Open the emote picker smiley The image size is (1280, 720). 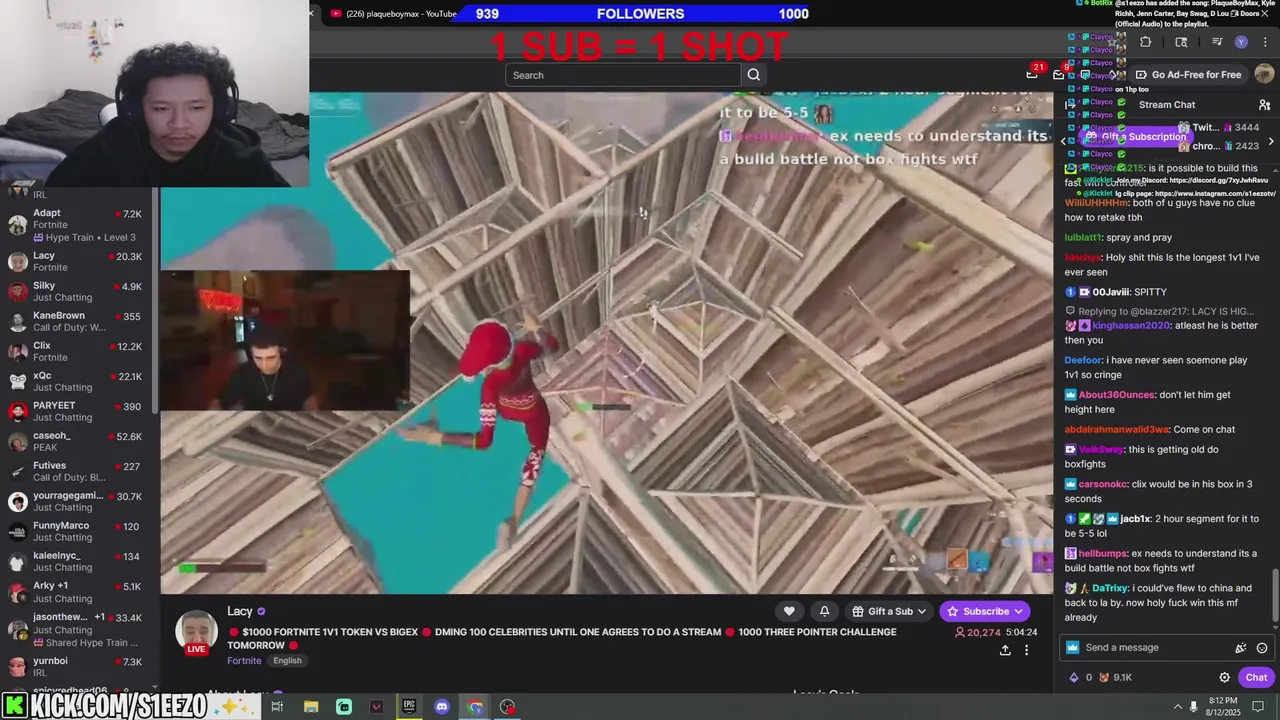tap(1262, 648)
